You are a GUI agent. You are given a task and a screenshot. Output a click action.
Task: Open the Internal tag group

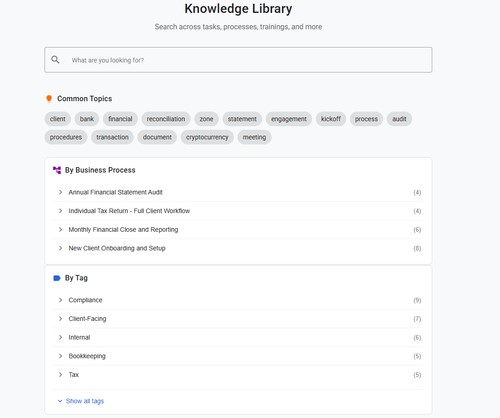tap(238, 337)
